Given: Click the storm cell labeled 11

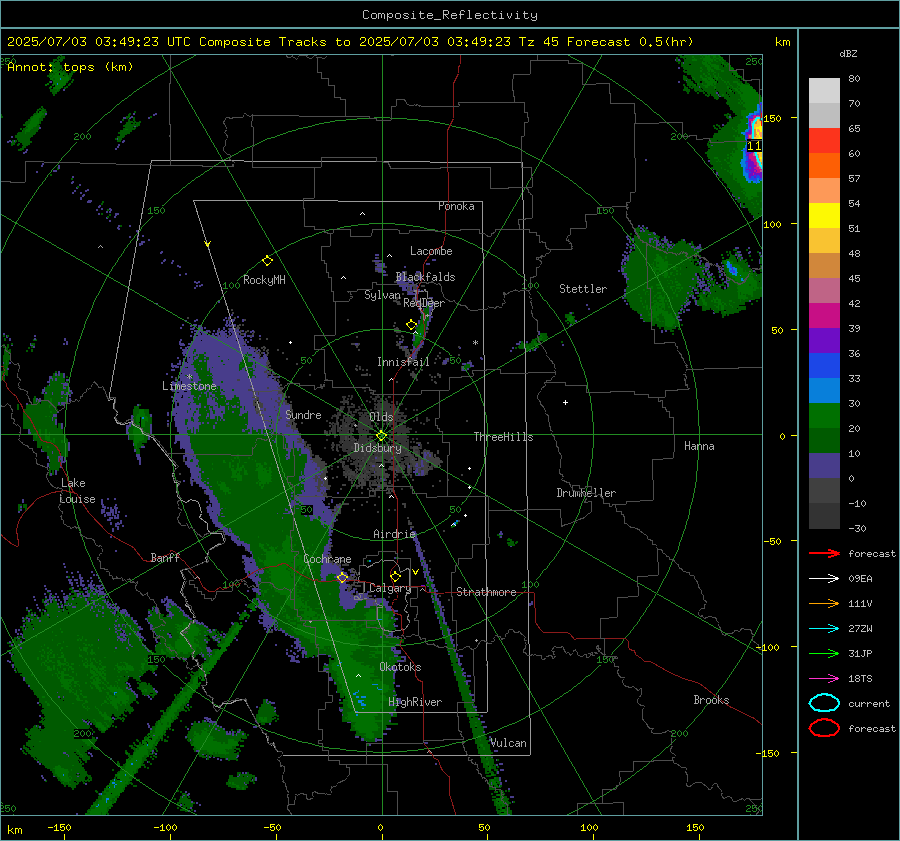Looking at the screenshot, I should tap(754, 146).
